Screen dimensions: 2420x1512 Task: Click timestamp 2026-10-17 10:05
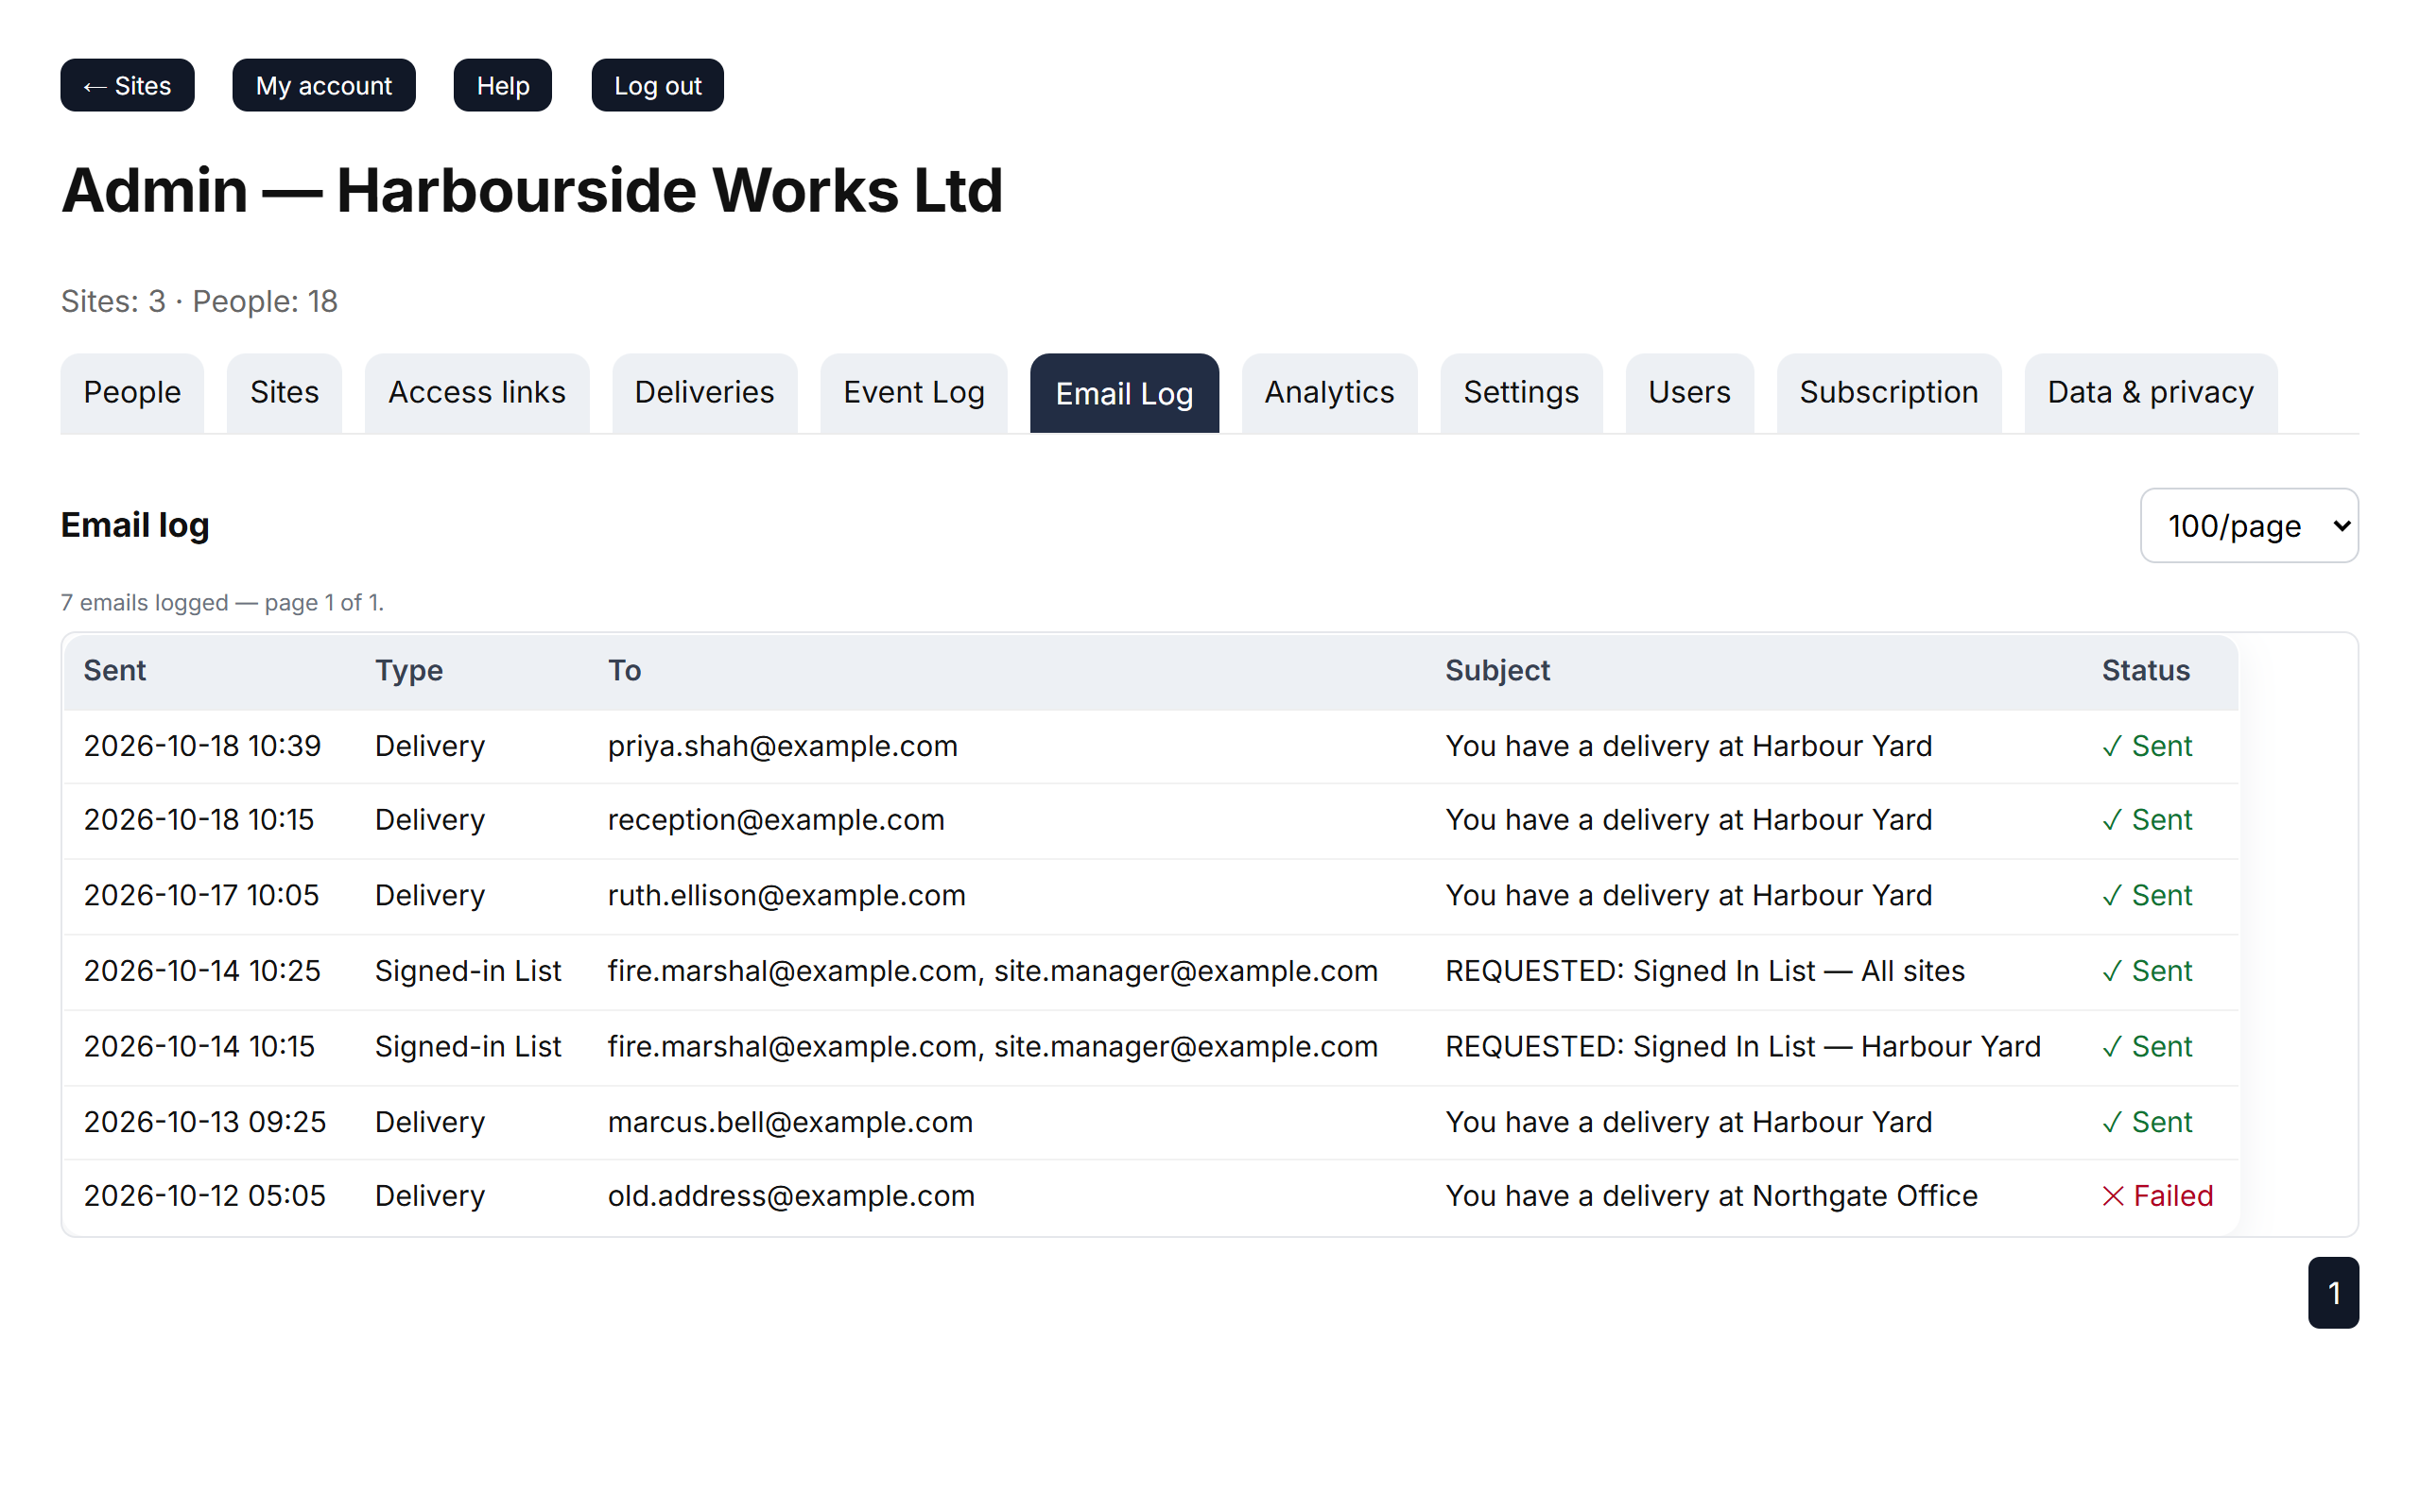[x=202, y=895]
